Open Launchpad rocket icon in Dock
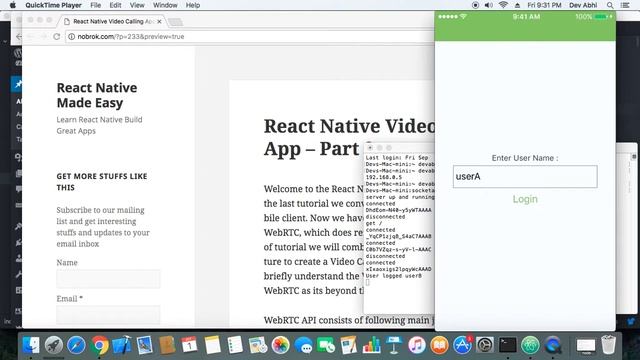This screenshot has height=360, width=640. coord(53,345)
